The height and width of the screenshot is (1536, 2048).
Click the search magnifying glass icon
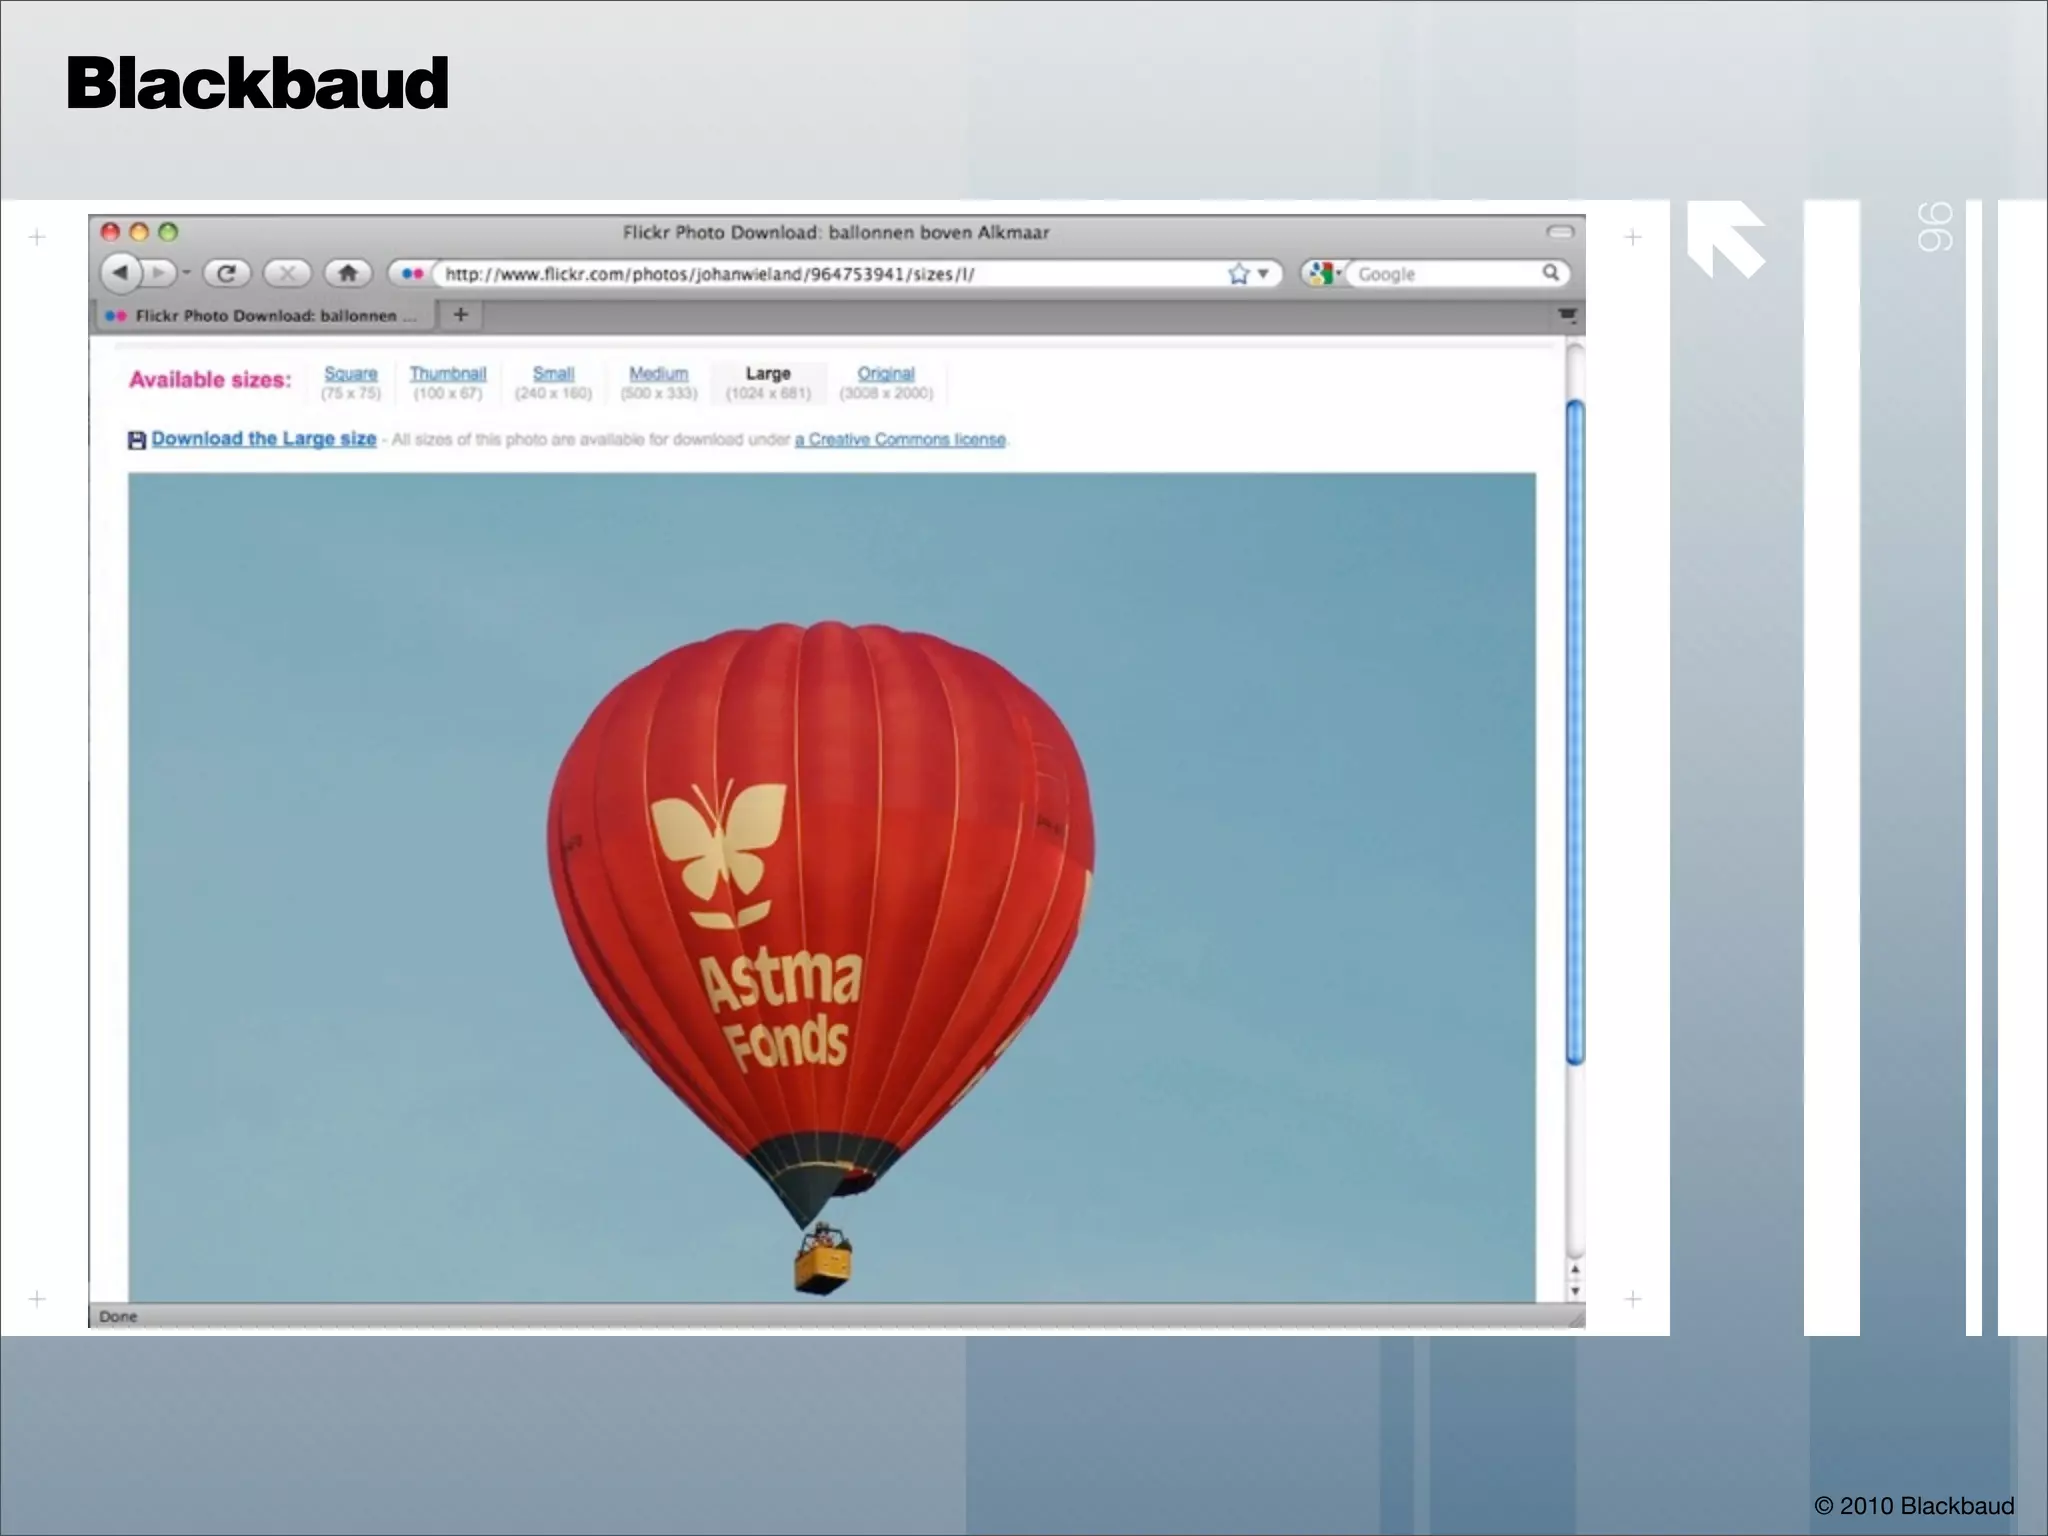1551,272
